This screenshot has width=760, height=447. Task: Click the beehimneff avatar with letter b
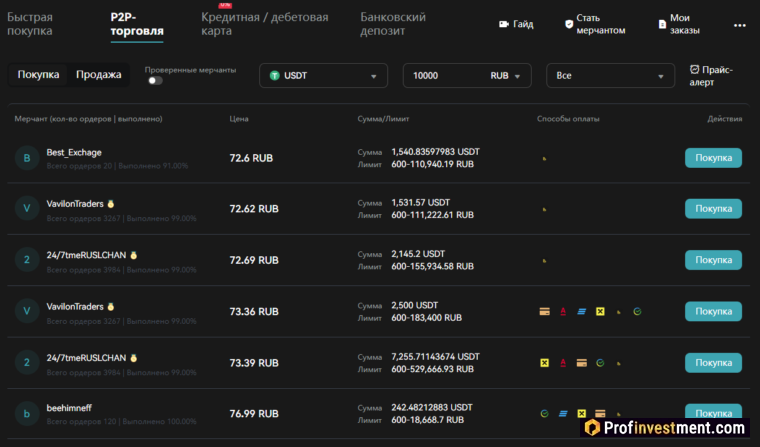[x=27, y=414]
